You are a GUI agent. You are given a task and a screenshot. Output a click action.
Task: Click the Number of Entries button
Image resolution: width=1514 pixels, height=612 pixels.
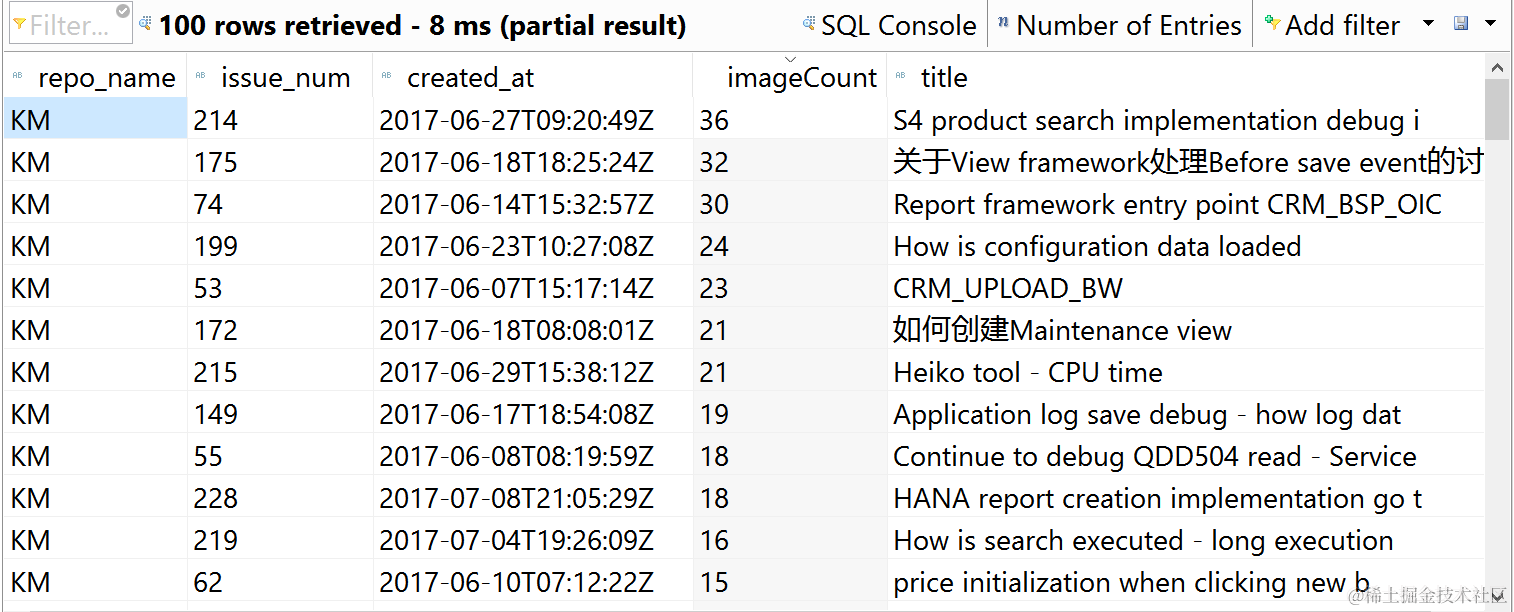1128,25
